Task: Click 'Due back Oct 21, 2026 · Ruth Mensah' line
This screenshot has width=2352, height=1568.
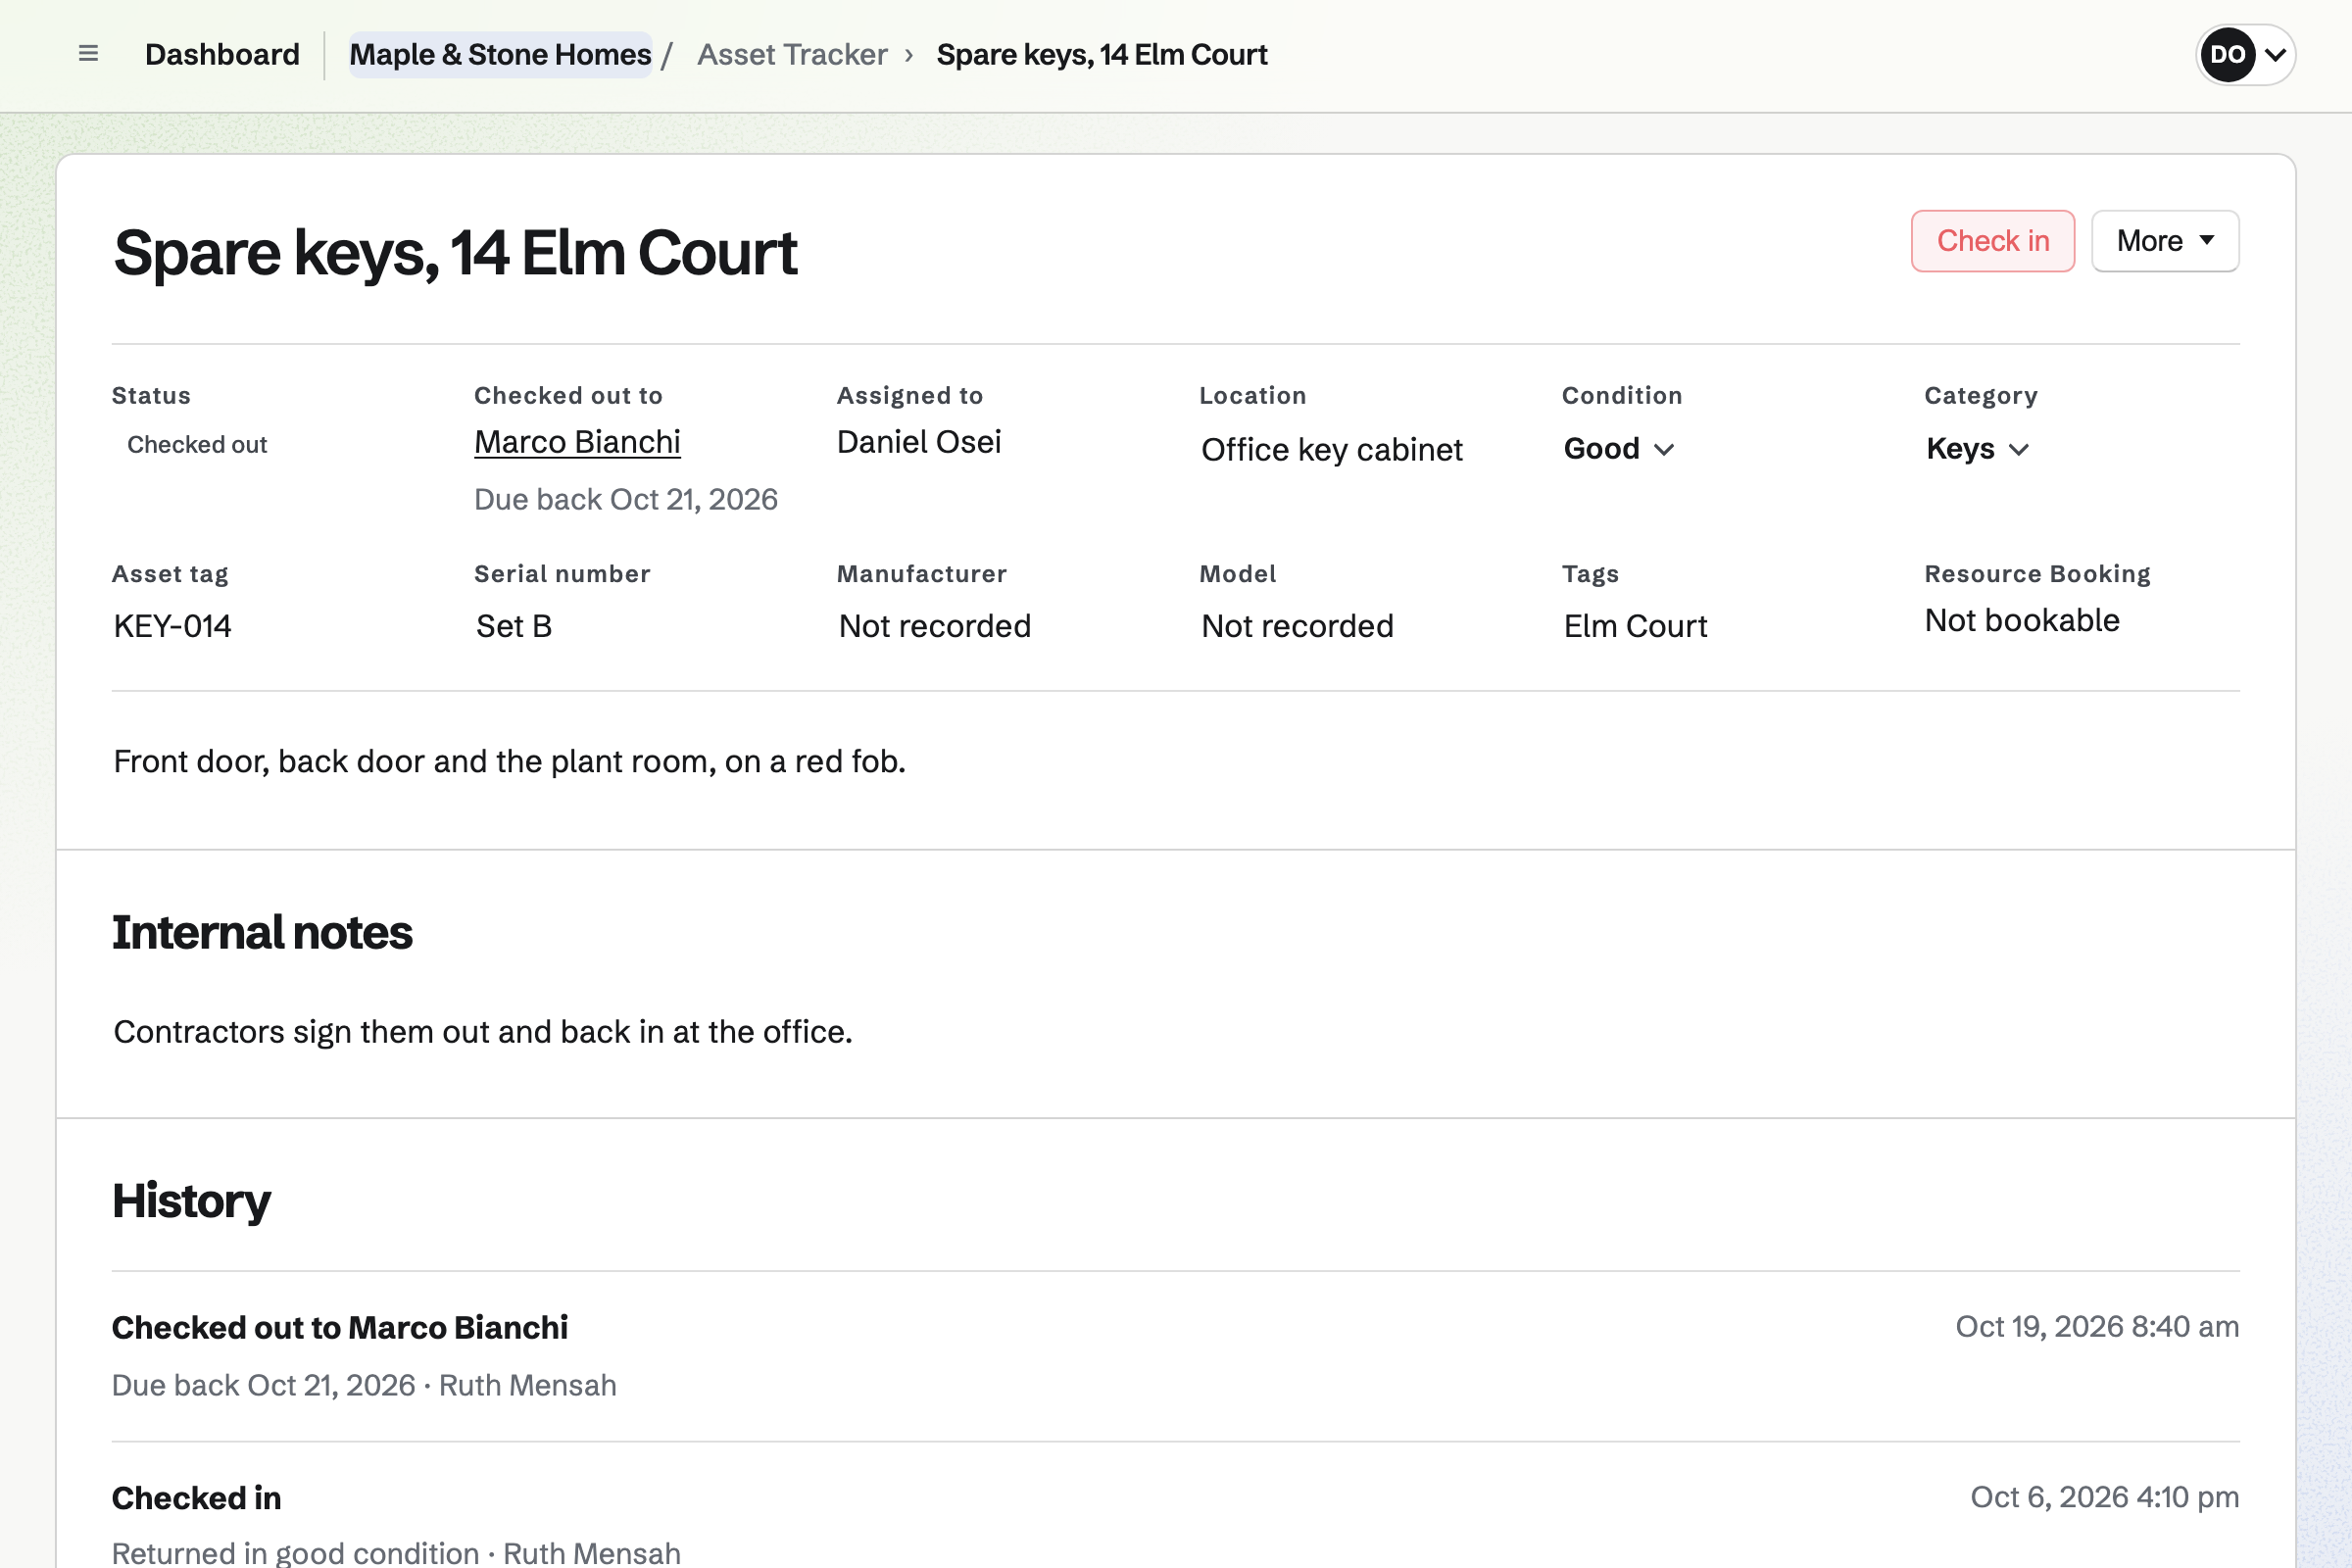Action: 364,1385
